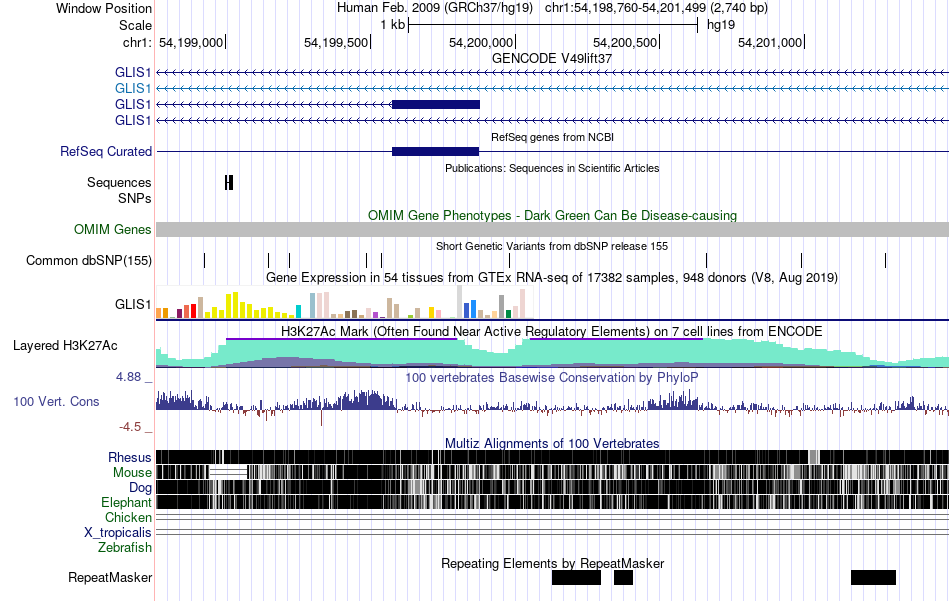Click the Zebrafish alignment row label
950x601 pixels.
coord(125,548)
